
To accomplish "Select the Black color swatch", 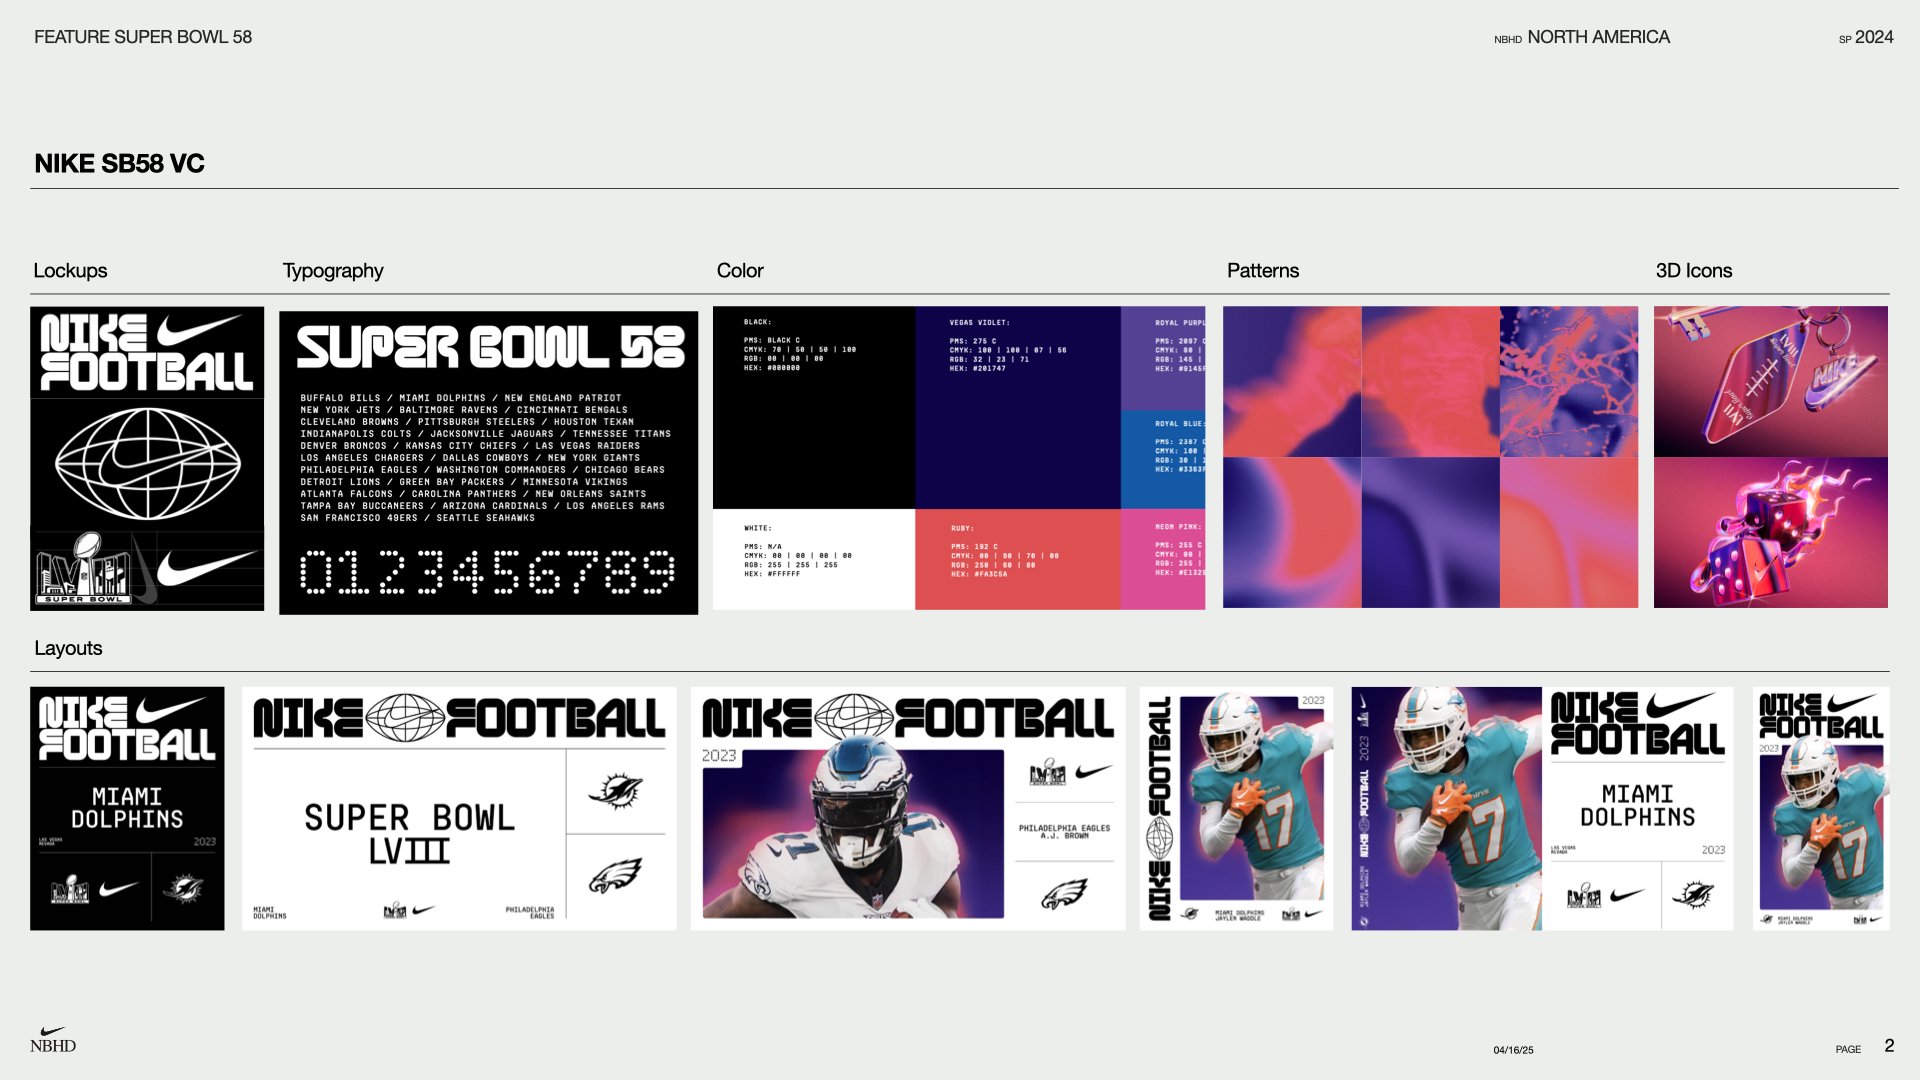I will coord(814,408).
